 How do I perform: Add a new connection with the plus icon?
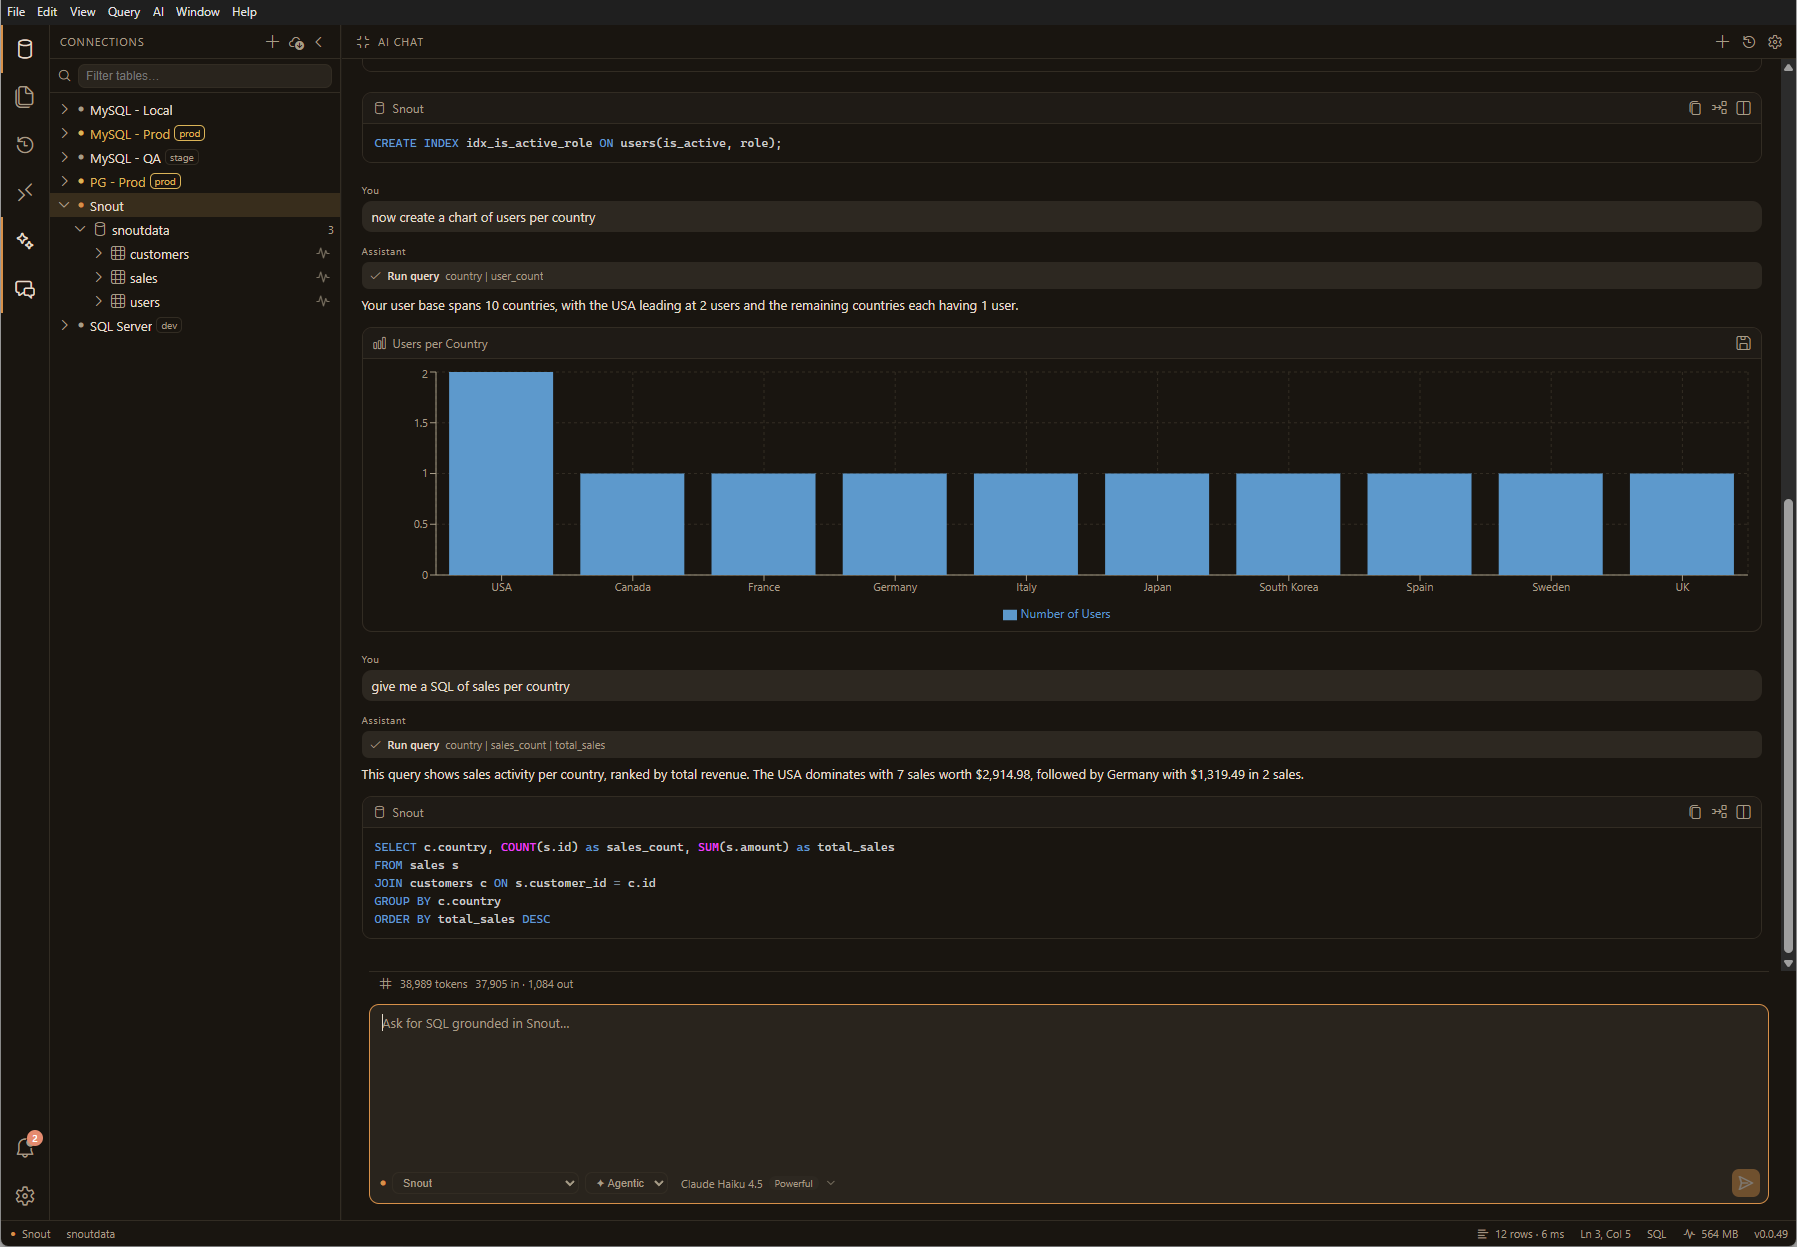272,42
